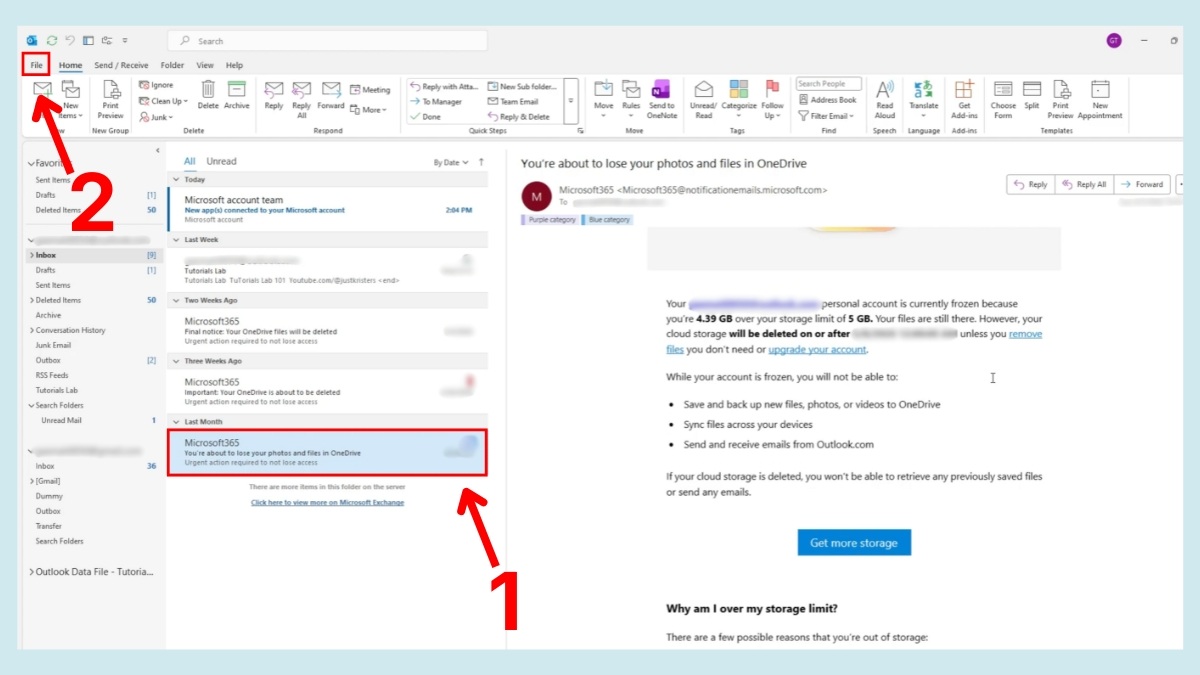Image resolution: width=1200 pixels, height=675 pixels.
Task: Click Print Preview in New Group
Action: click(111, 98)
